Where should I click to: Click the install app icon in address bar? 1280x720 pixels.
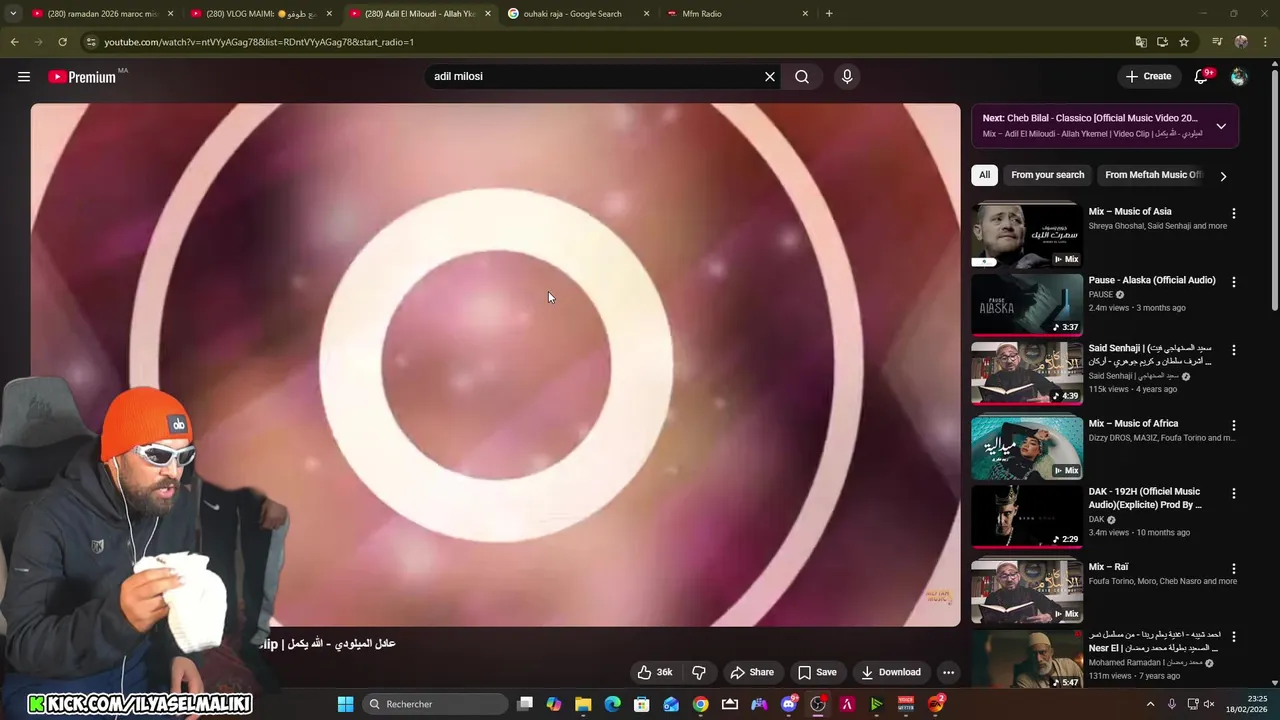click(x=1162, y=42)
